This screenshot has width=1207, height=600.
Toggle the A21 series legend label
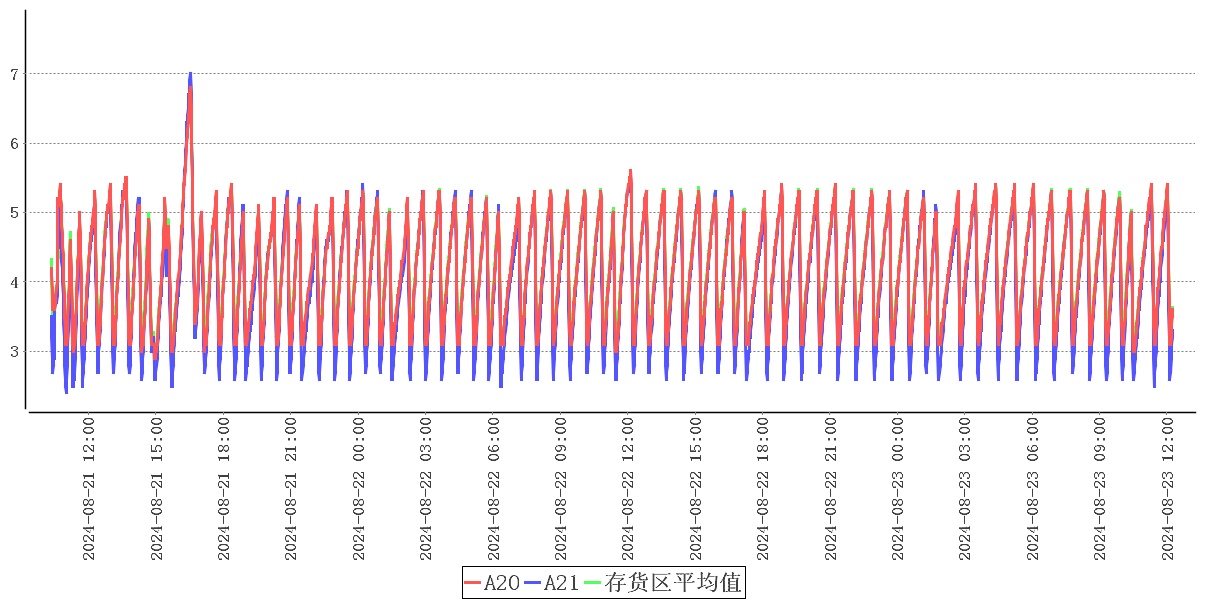(x=561, y=583)
